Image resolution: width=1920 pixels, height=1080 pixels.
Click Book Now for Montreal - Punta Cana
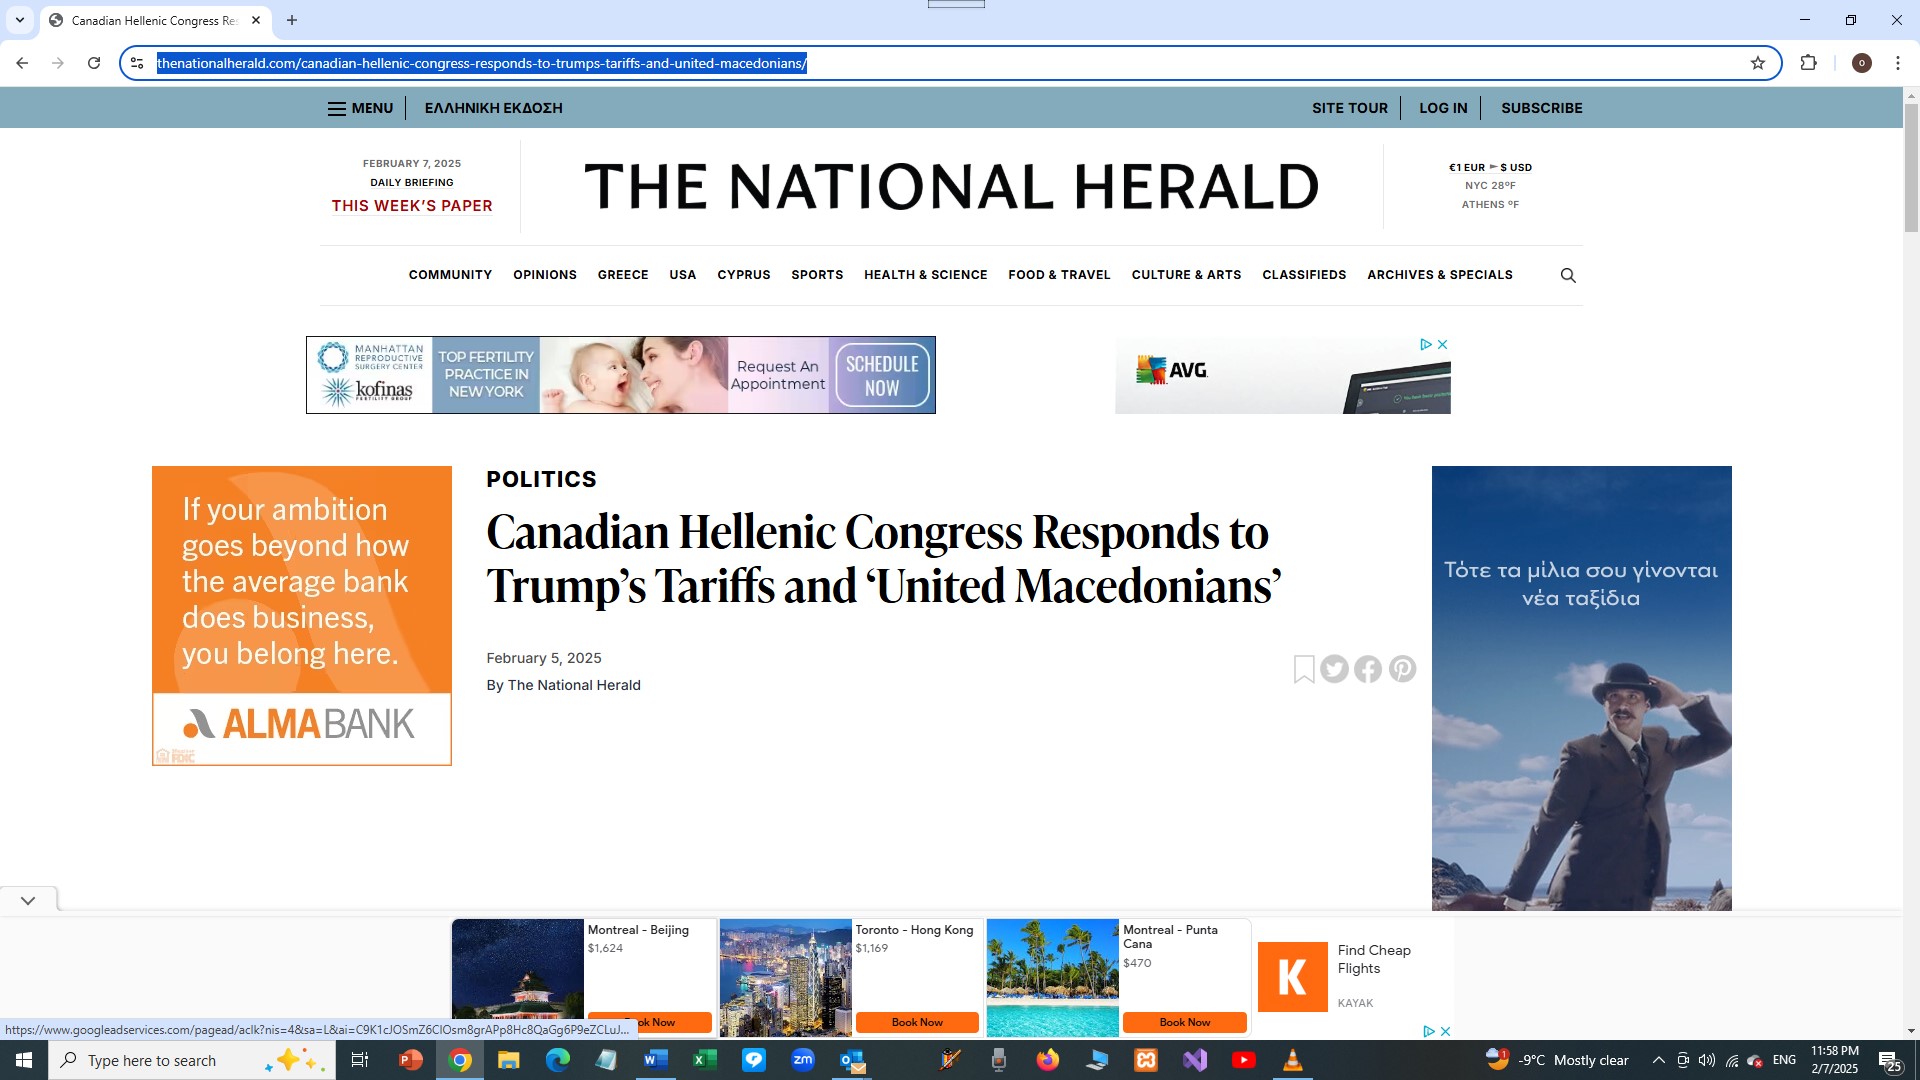point(1185,1022)
